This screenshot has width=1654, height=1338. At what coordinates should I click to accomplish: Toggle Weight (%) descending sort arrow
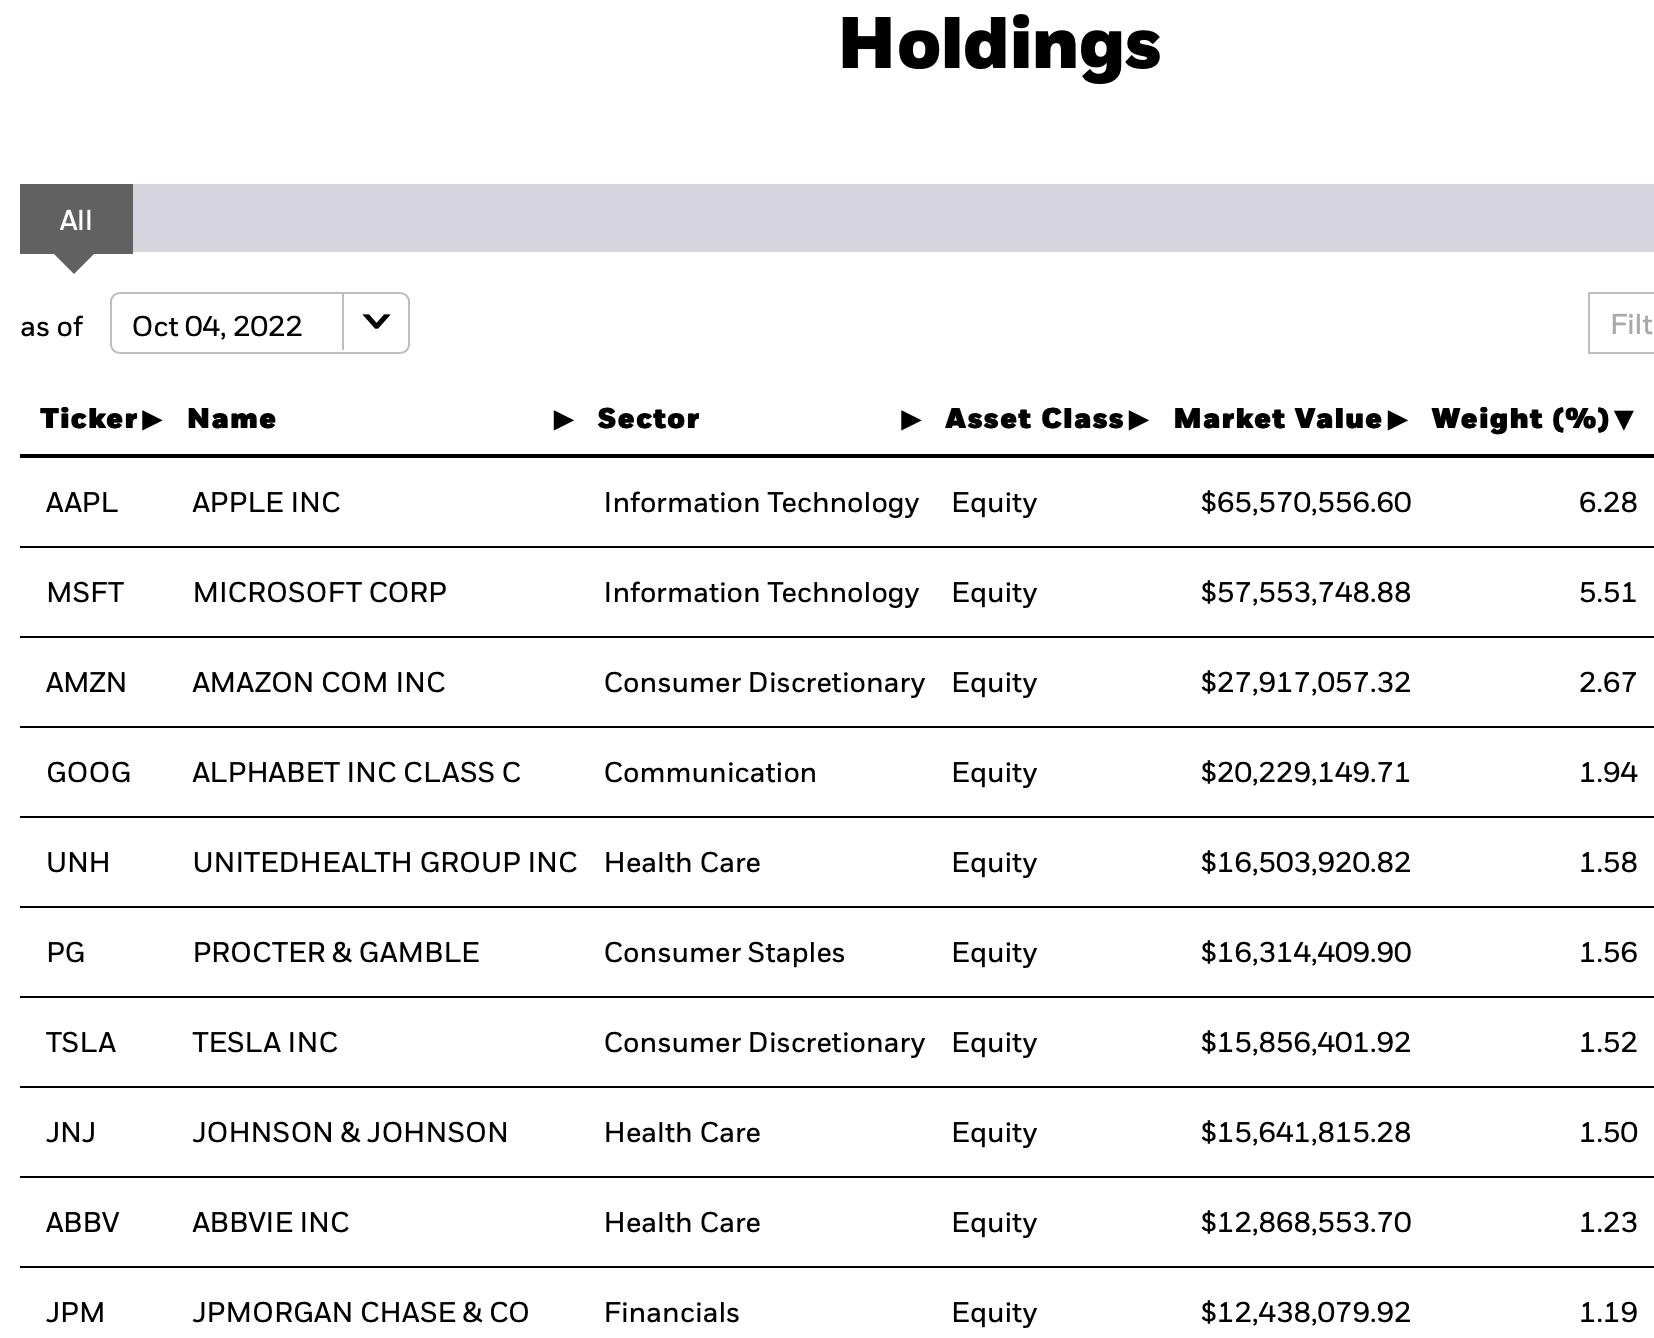1624,420
